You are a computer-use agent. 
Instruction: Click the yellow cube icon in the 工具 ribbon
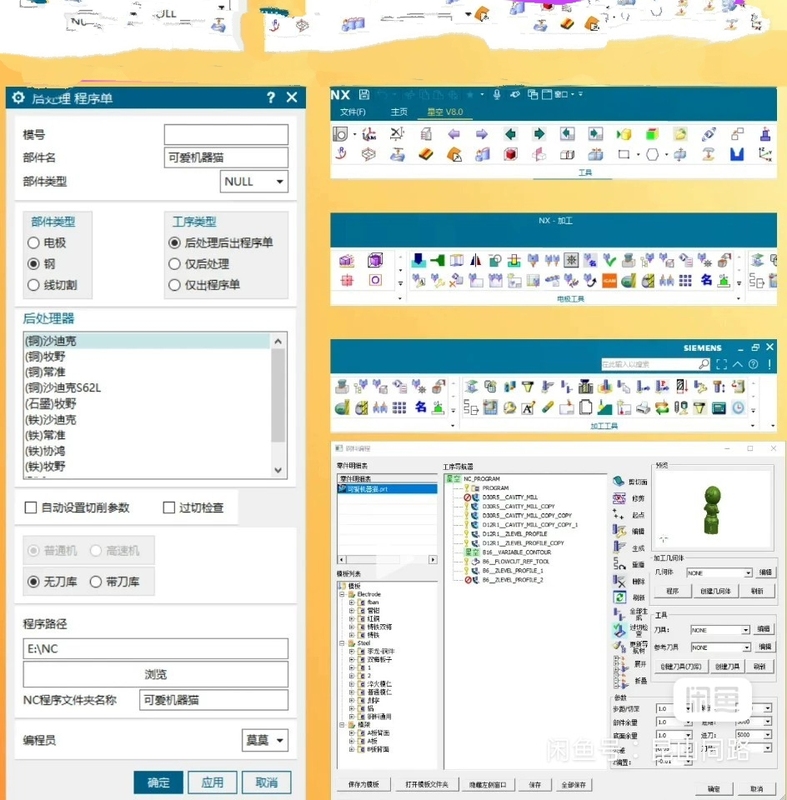[x=624, y=134]
